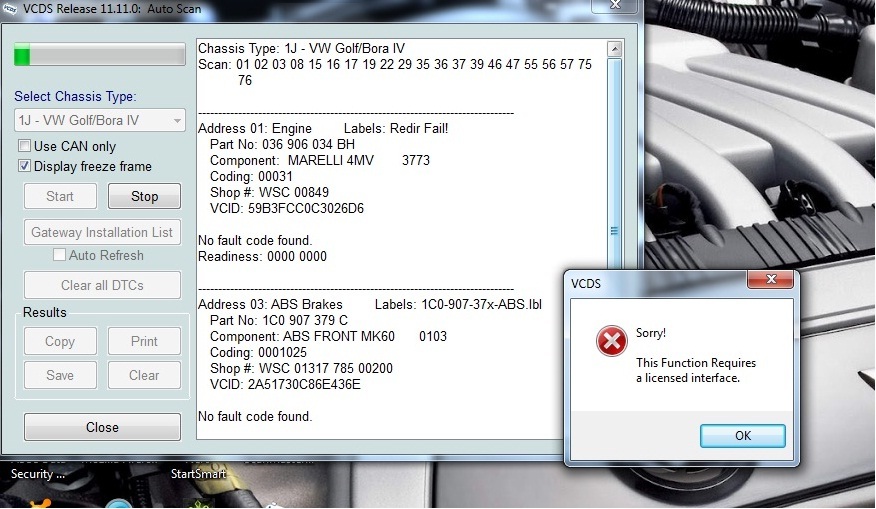Screen dimensions: 876x509
Task: Open the Select Chassis Type dropdown
Action: tap(99, 120)
